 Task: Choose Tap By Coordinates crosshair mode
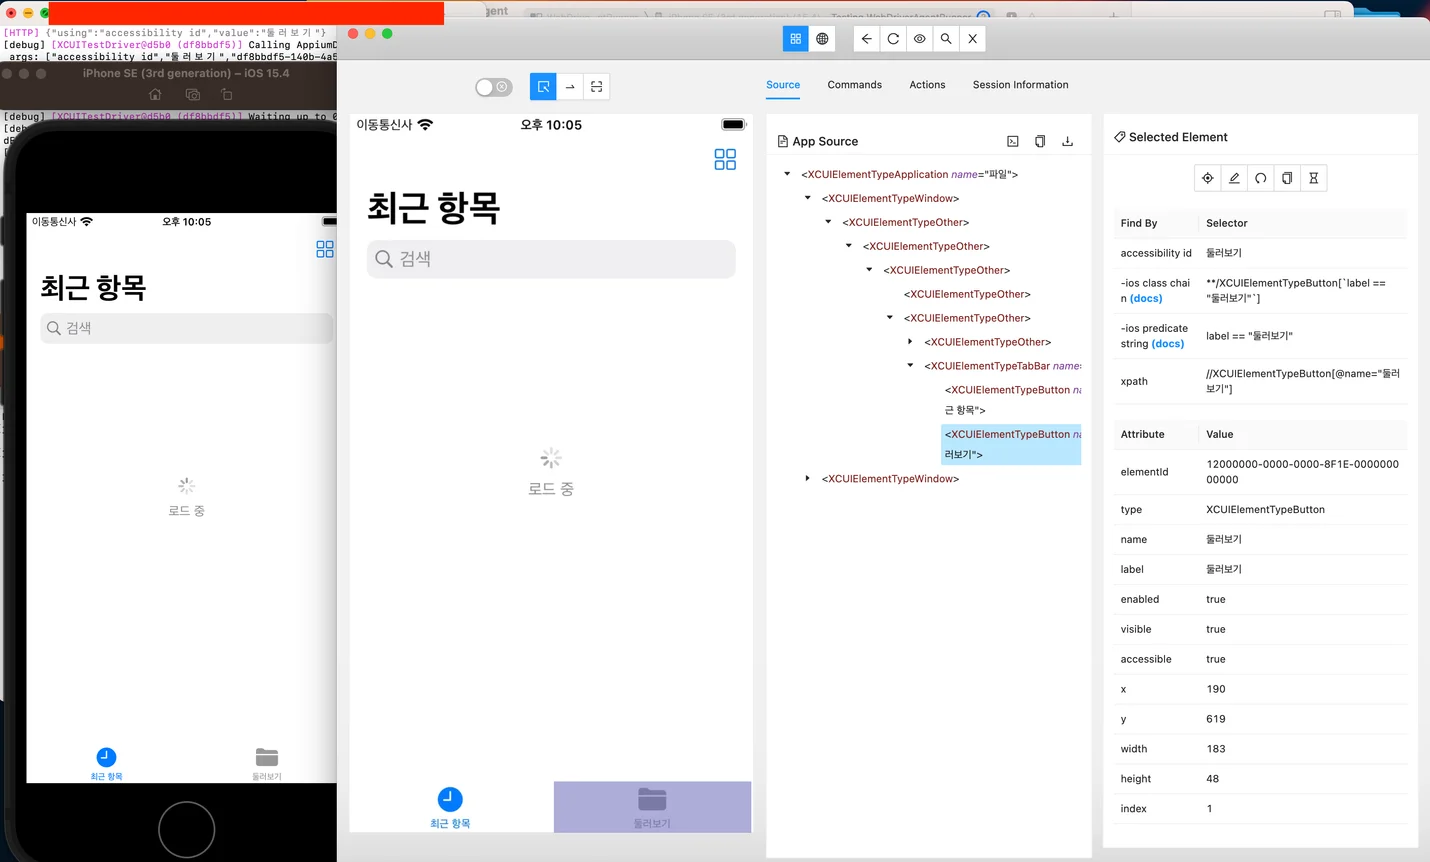click(x=596, y=87)
